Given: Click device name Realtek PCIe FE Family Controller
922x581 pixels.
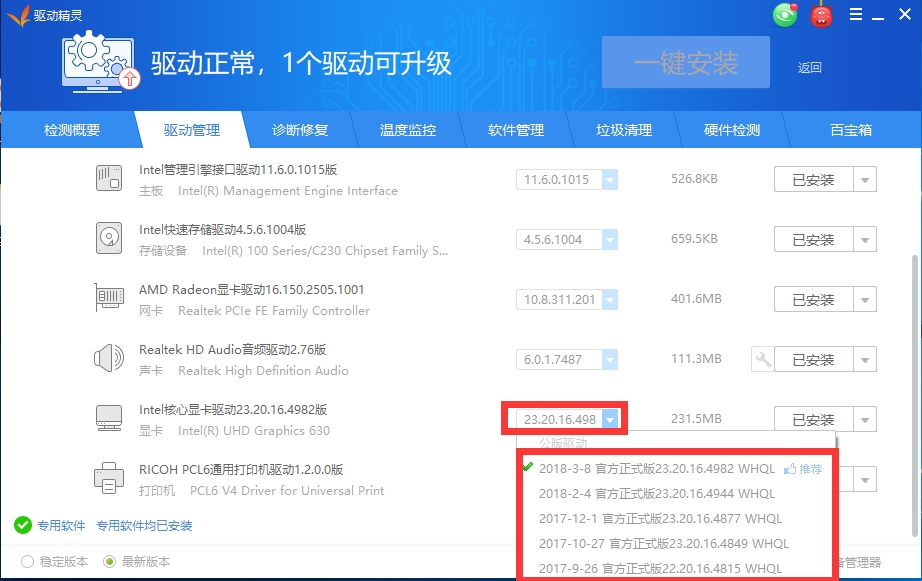Looking at the screenshot, I should 274,310.
